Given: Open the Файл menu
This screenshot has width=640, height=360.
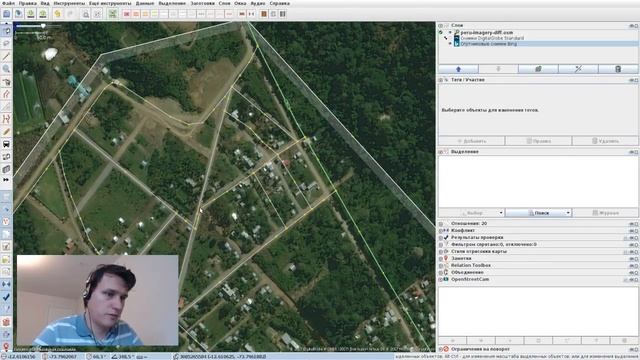Looking at the screenshot, I should pyautogui.click(x=8, y=3).
